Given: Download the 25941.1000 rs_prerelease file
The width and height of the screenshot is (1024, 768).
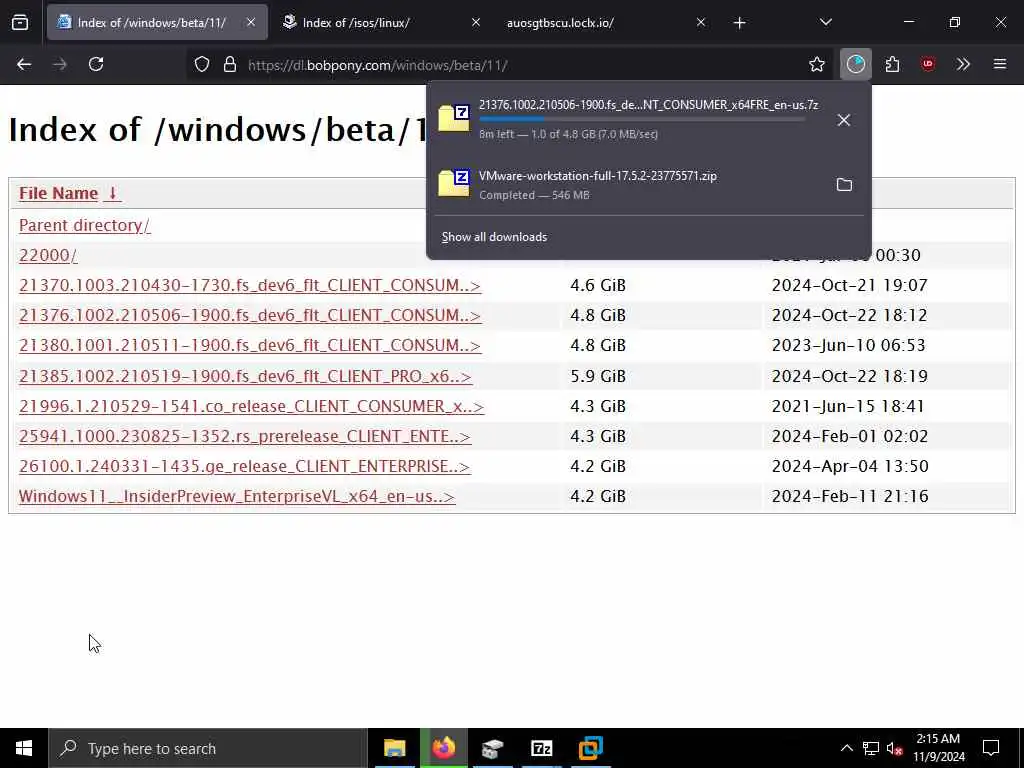Looking at the screenshot, I should click(x=245, y=436).
